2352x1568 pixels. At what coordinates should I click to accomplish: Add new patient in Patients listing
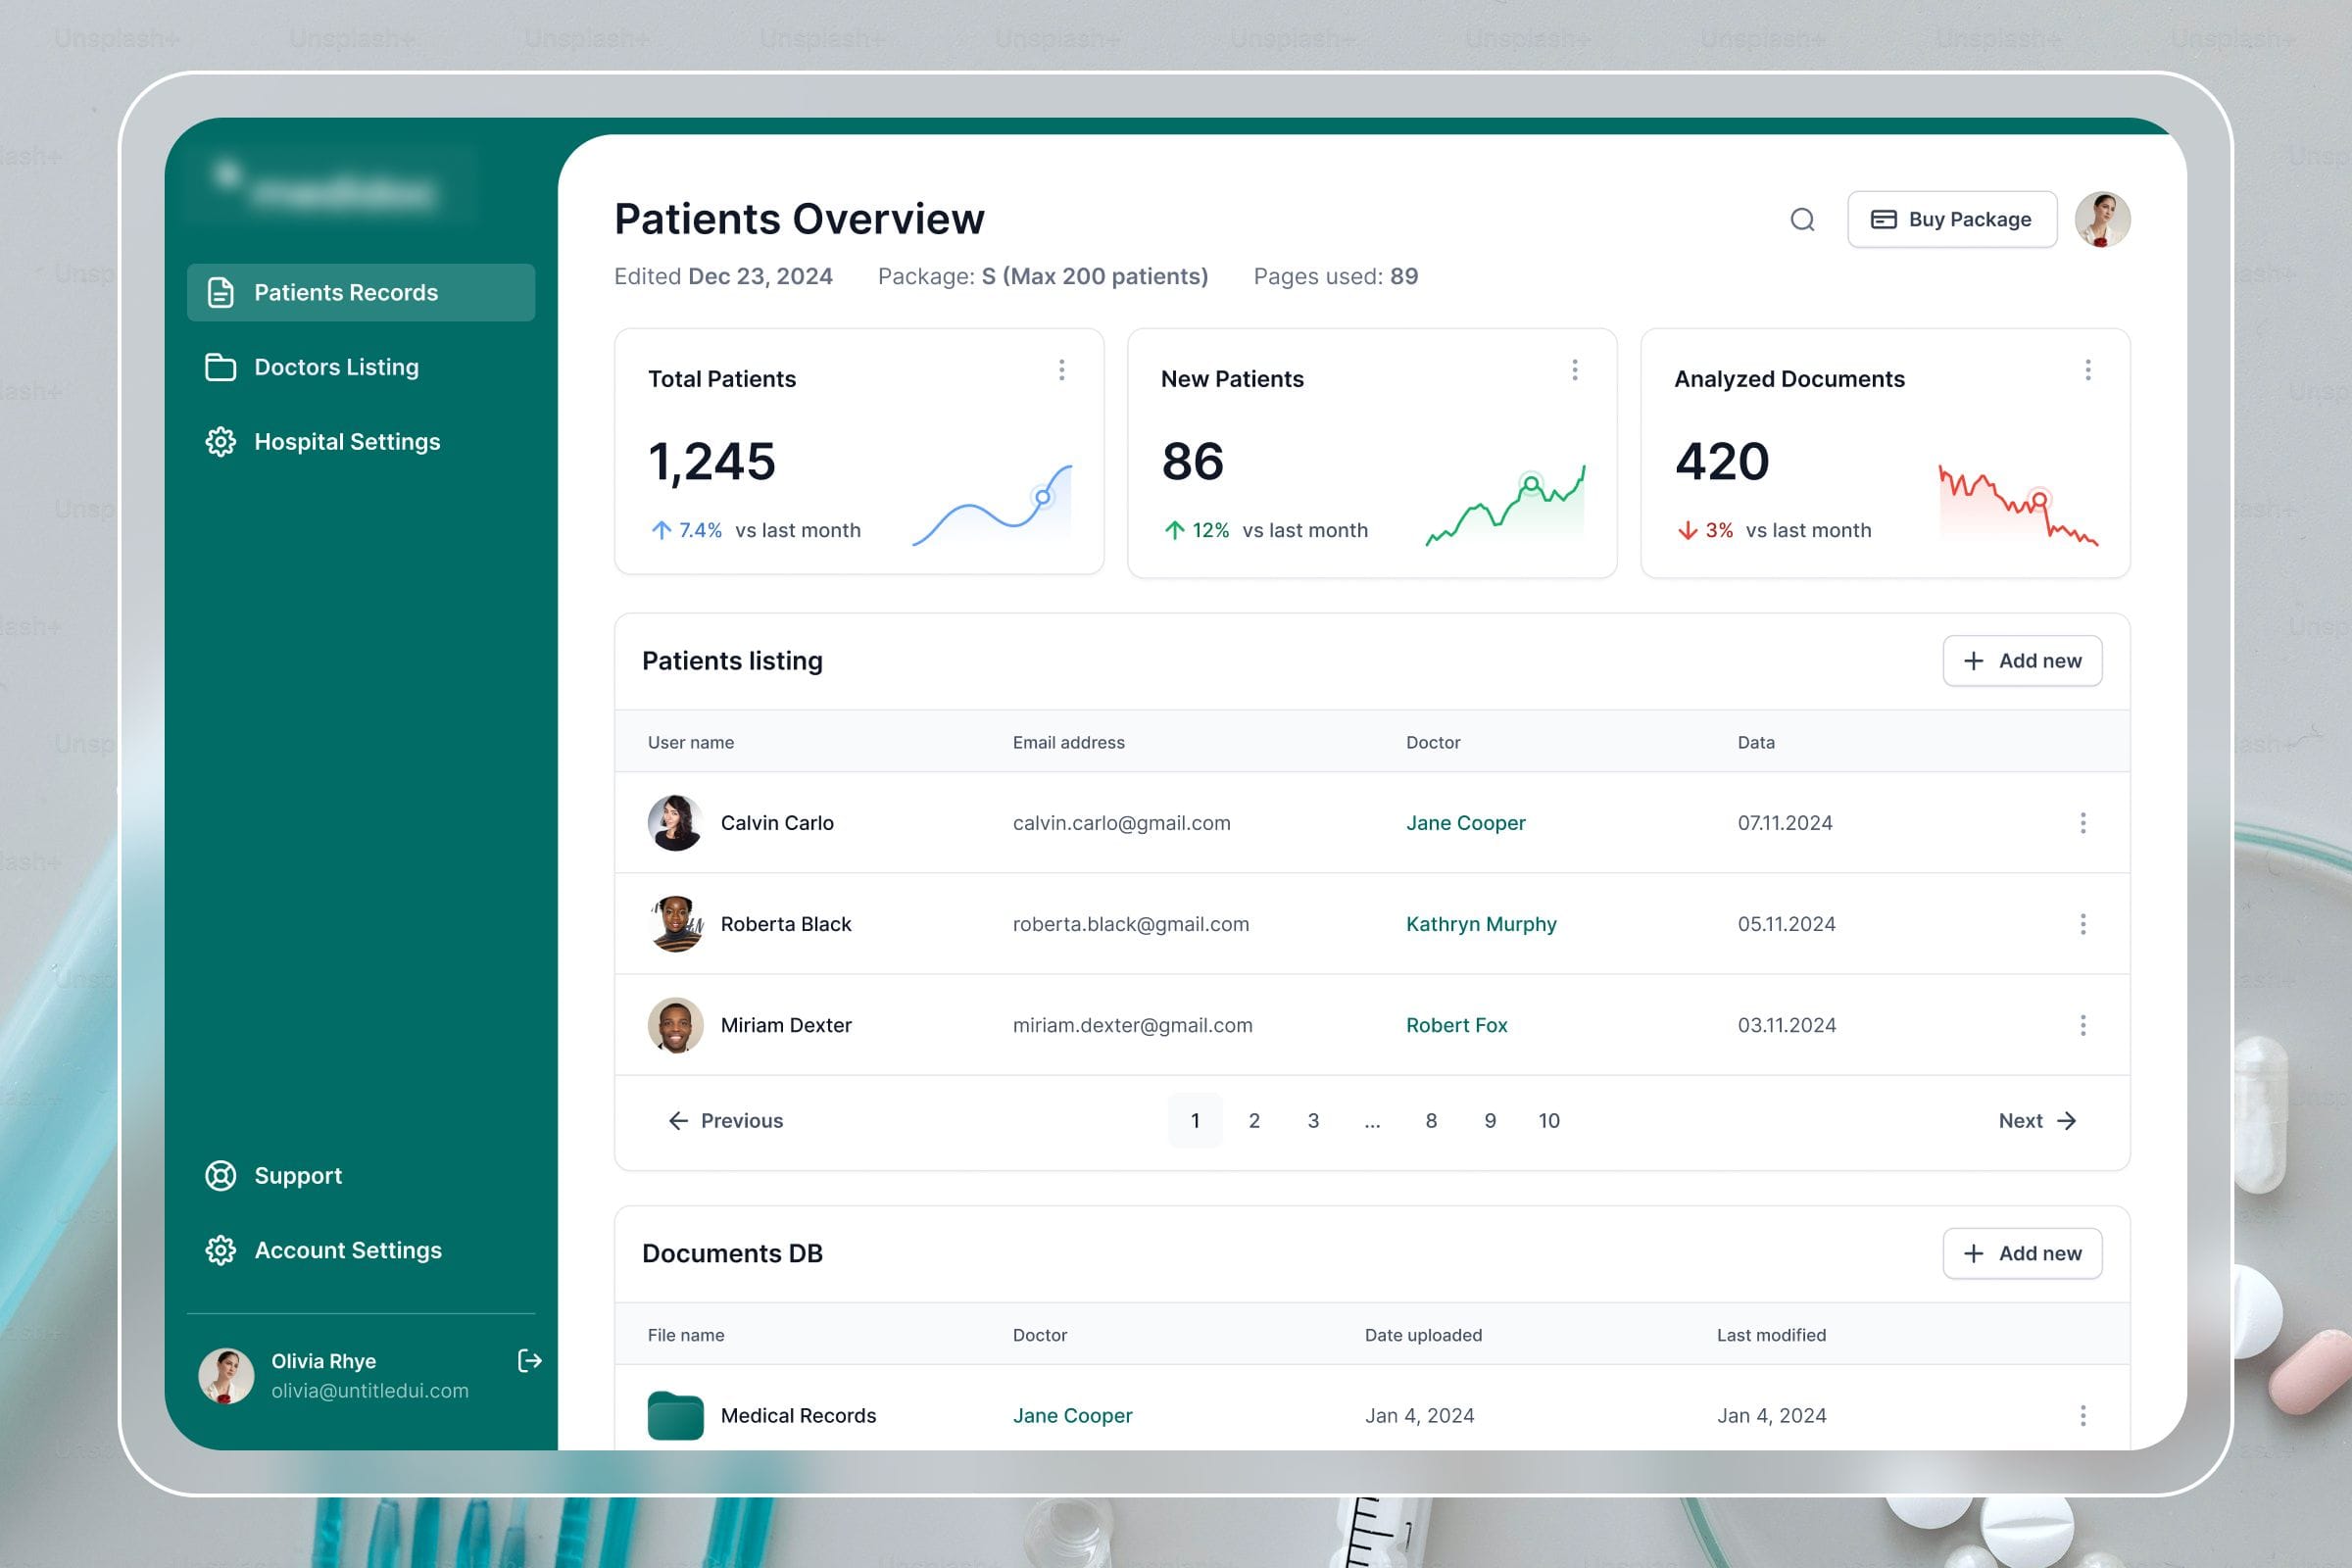[x=2021, y=661]
